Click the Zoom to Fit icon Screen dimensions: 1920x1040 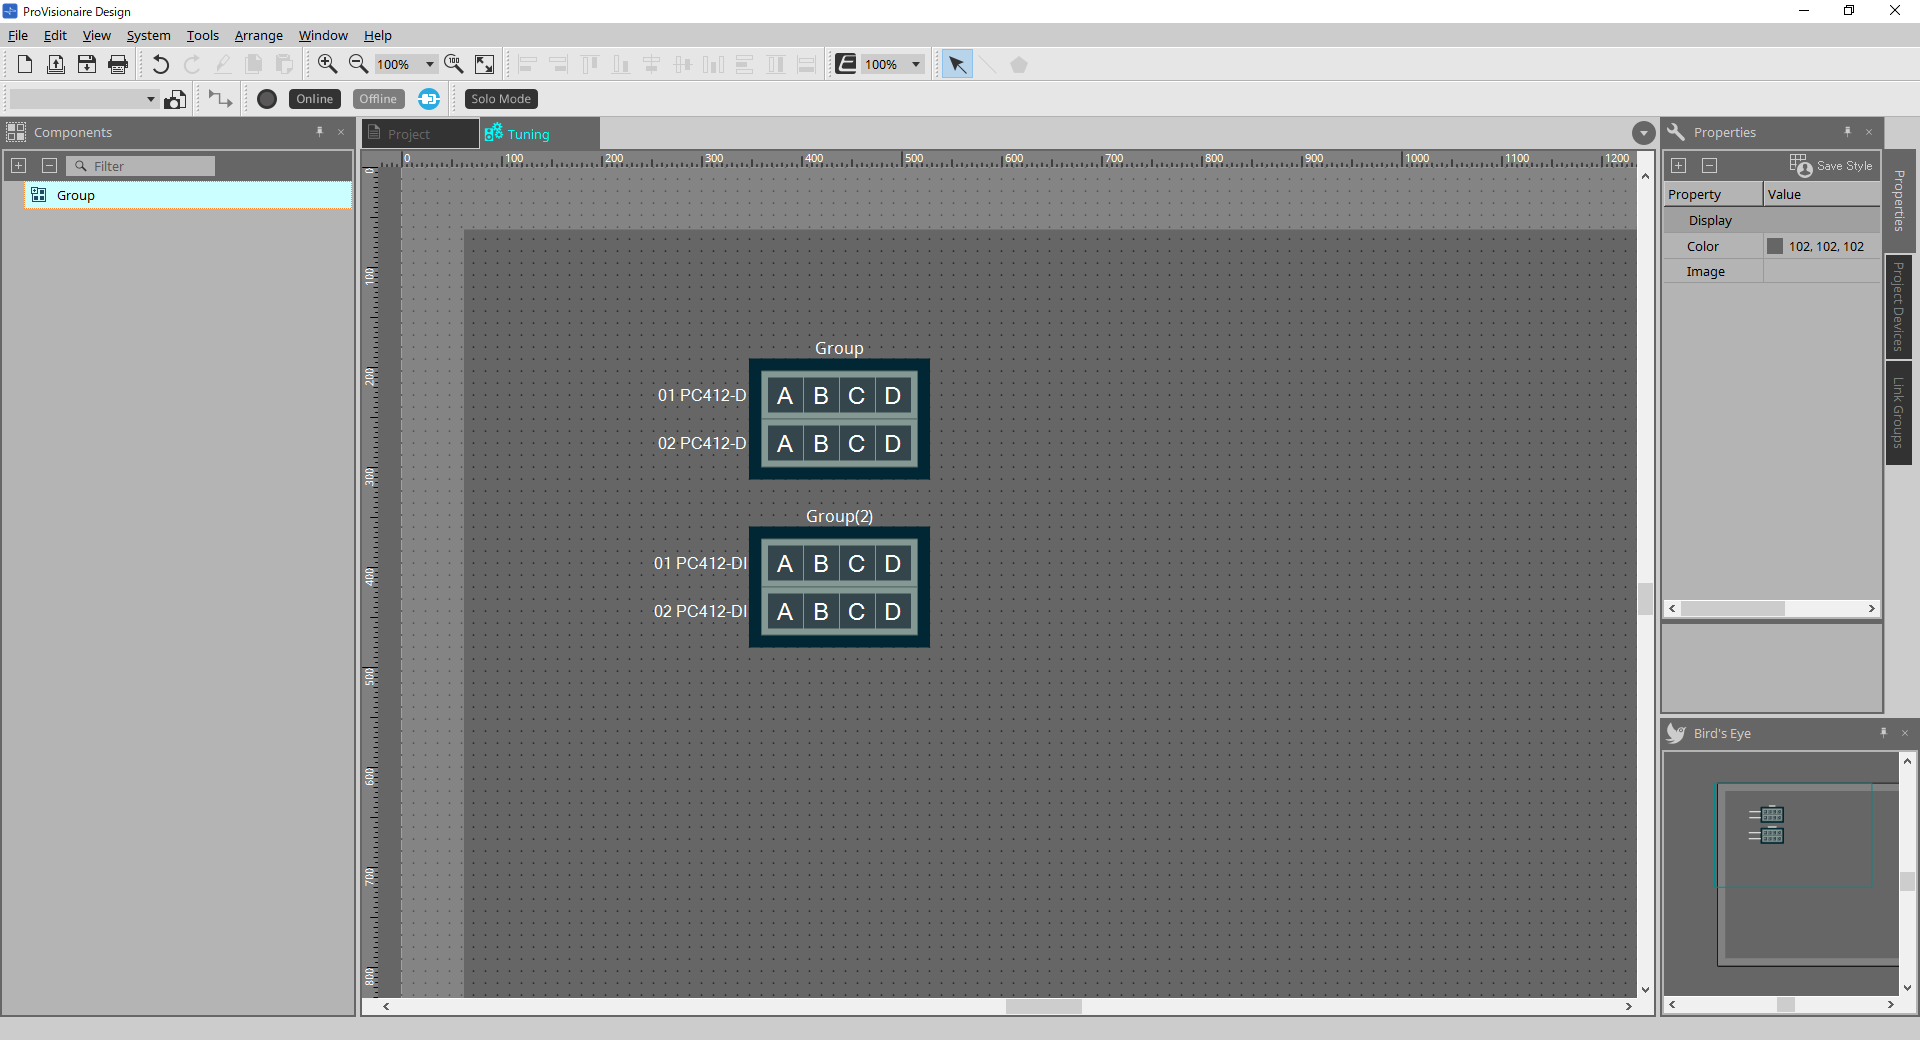point(484,65)
